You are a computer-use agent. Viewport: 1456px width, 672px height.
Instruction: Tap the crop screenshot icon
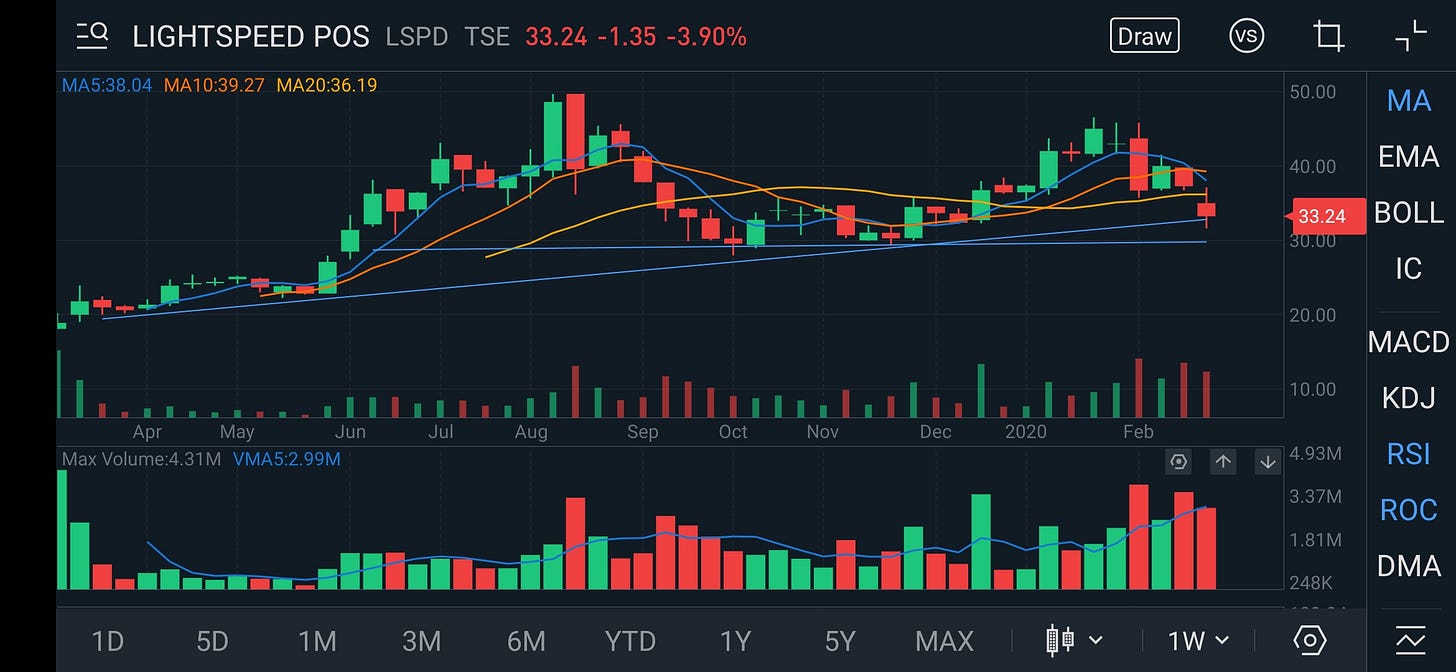(x=1329, y=36)
